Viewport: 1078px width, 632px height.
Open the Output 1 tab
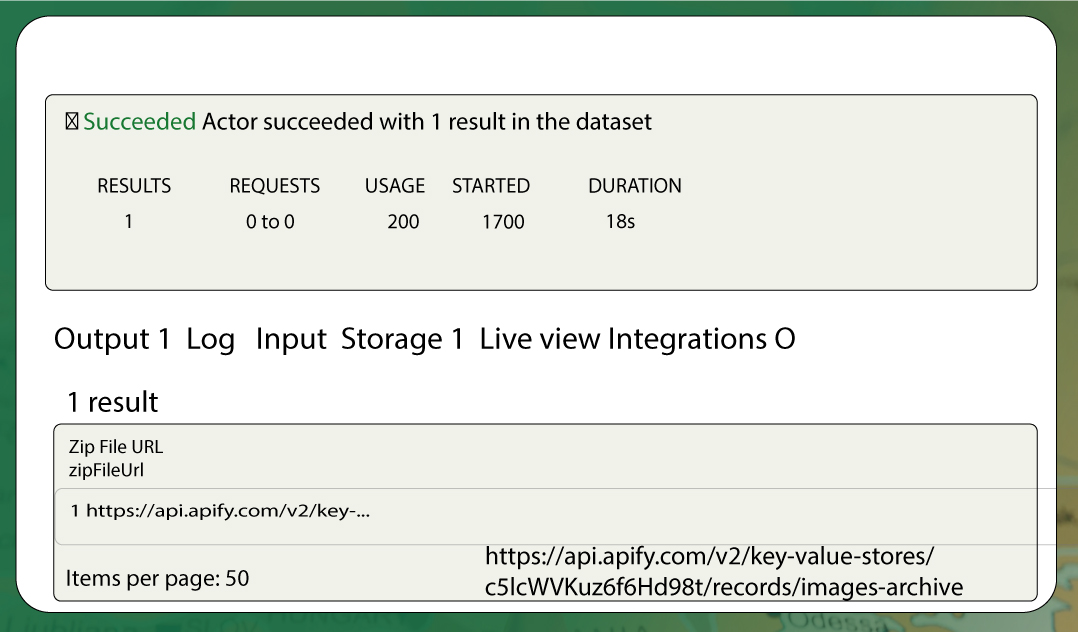coord(112,339)
